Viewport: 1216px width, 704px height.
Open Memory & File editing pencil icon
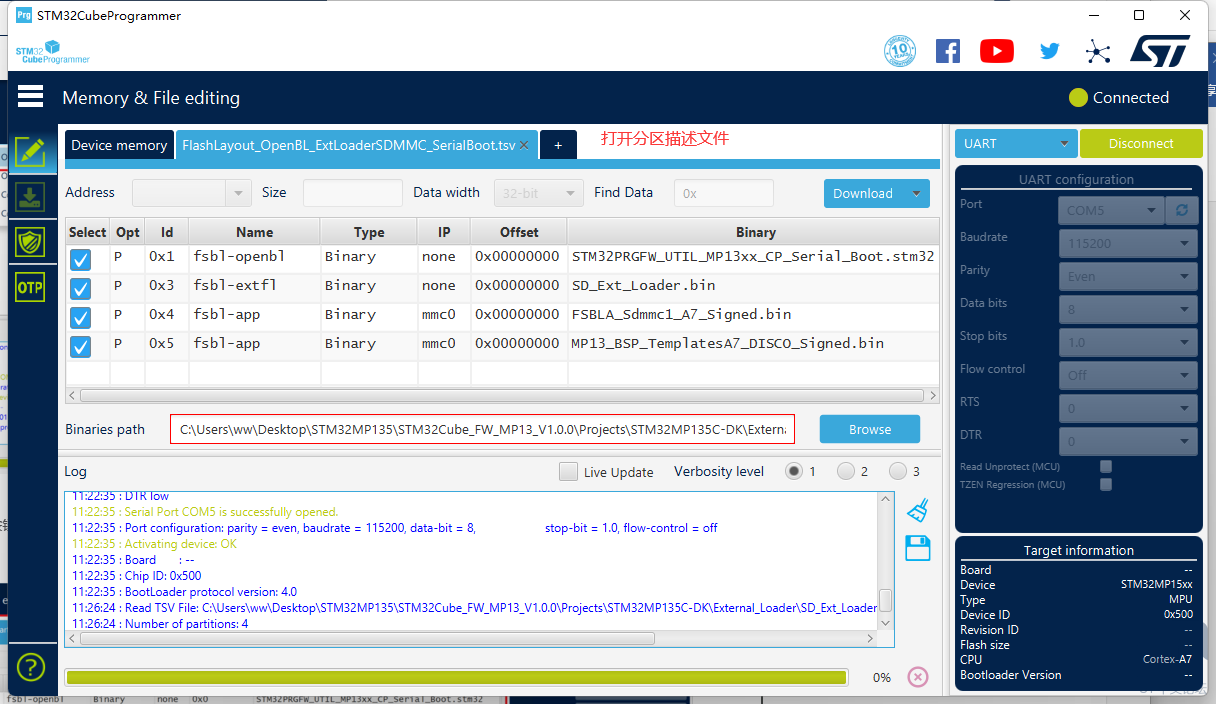click(31, 152)
